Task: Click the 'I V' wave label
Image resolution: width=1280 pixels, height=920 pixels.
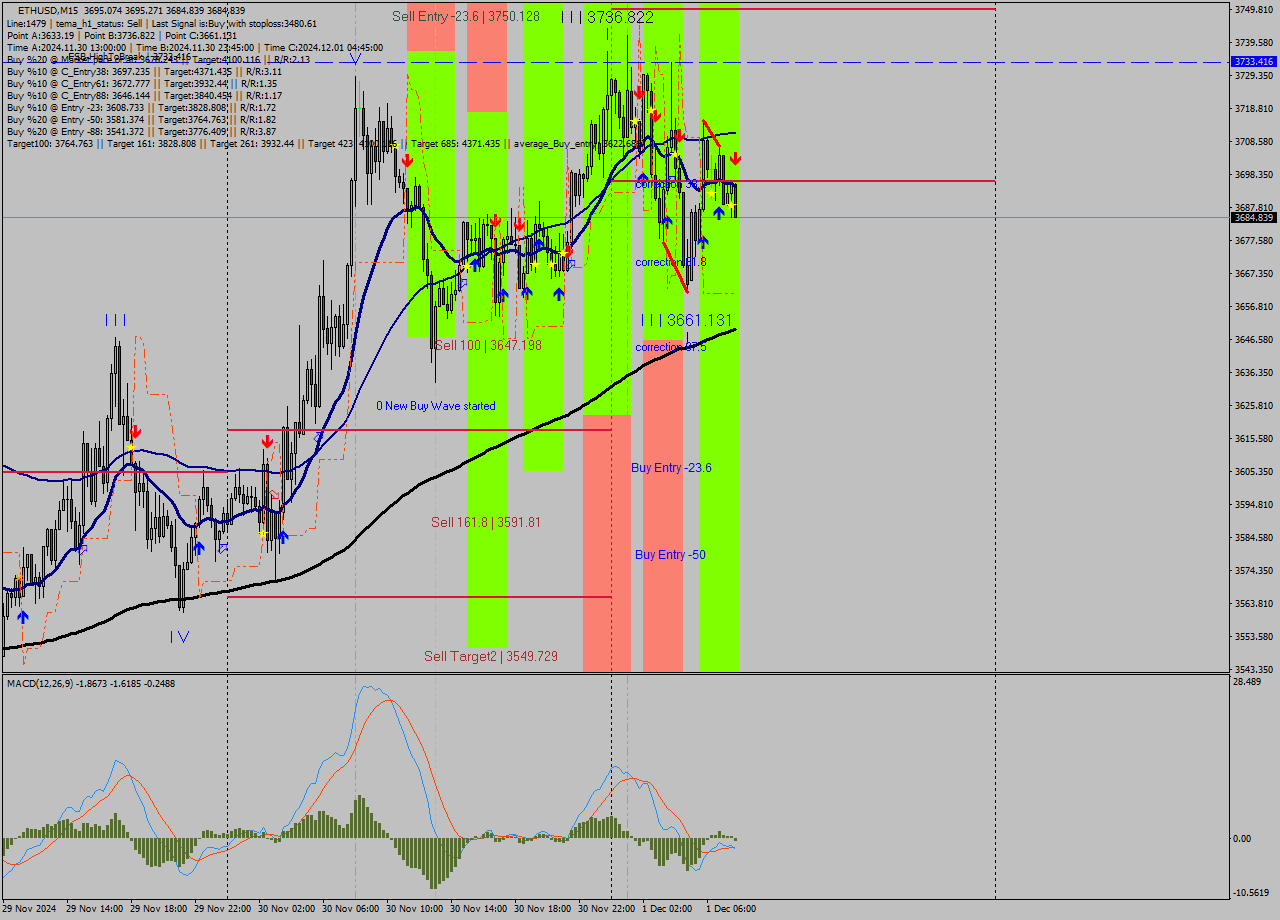Action: click(x=180, y=636)
